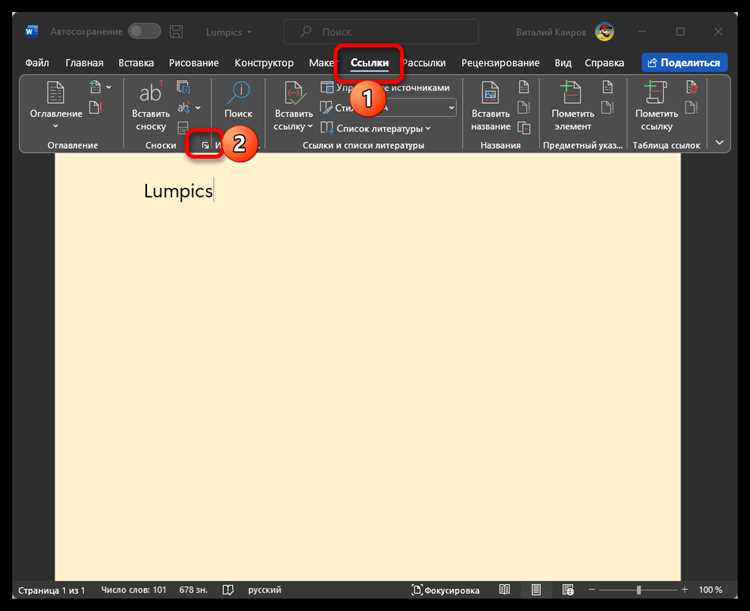
Task: Open the Вставить ссылку dropdown
Action: (x=309, y=127)
